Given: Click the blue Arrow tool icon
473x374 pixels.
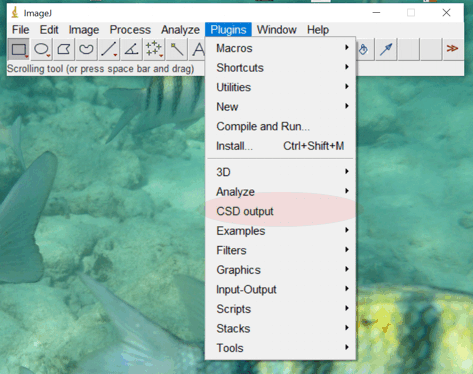Looking at the screenshot, I should point(386,49).
